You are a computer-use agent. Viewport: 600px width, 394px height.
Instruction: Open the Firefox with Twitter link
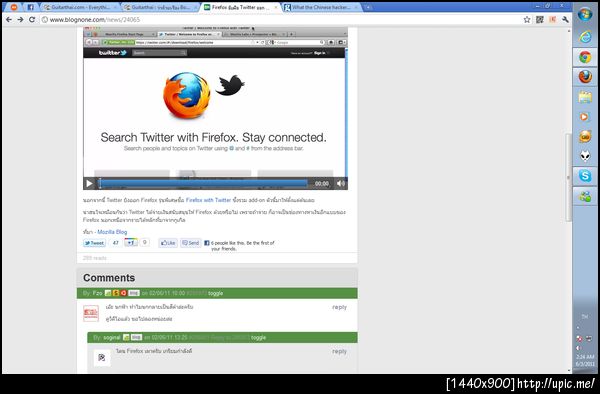(x=208, y=200)
